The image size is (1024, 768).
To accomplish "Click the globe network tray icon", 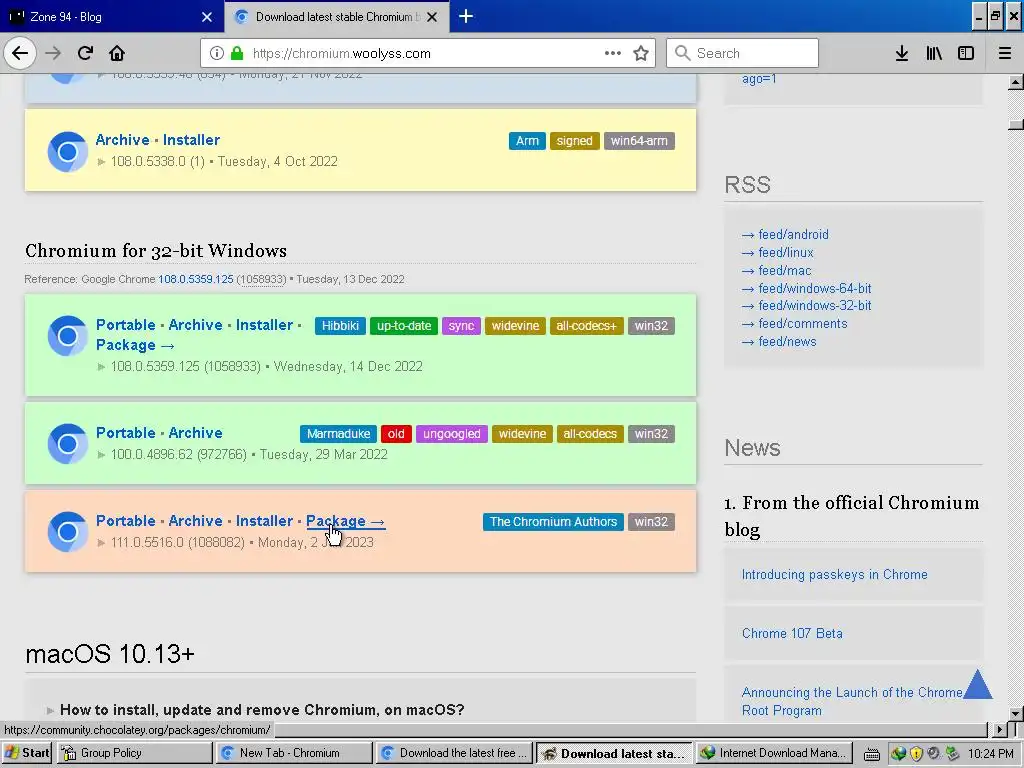I will click(x=899, y=754).
